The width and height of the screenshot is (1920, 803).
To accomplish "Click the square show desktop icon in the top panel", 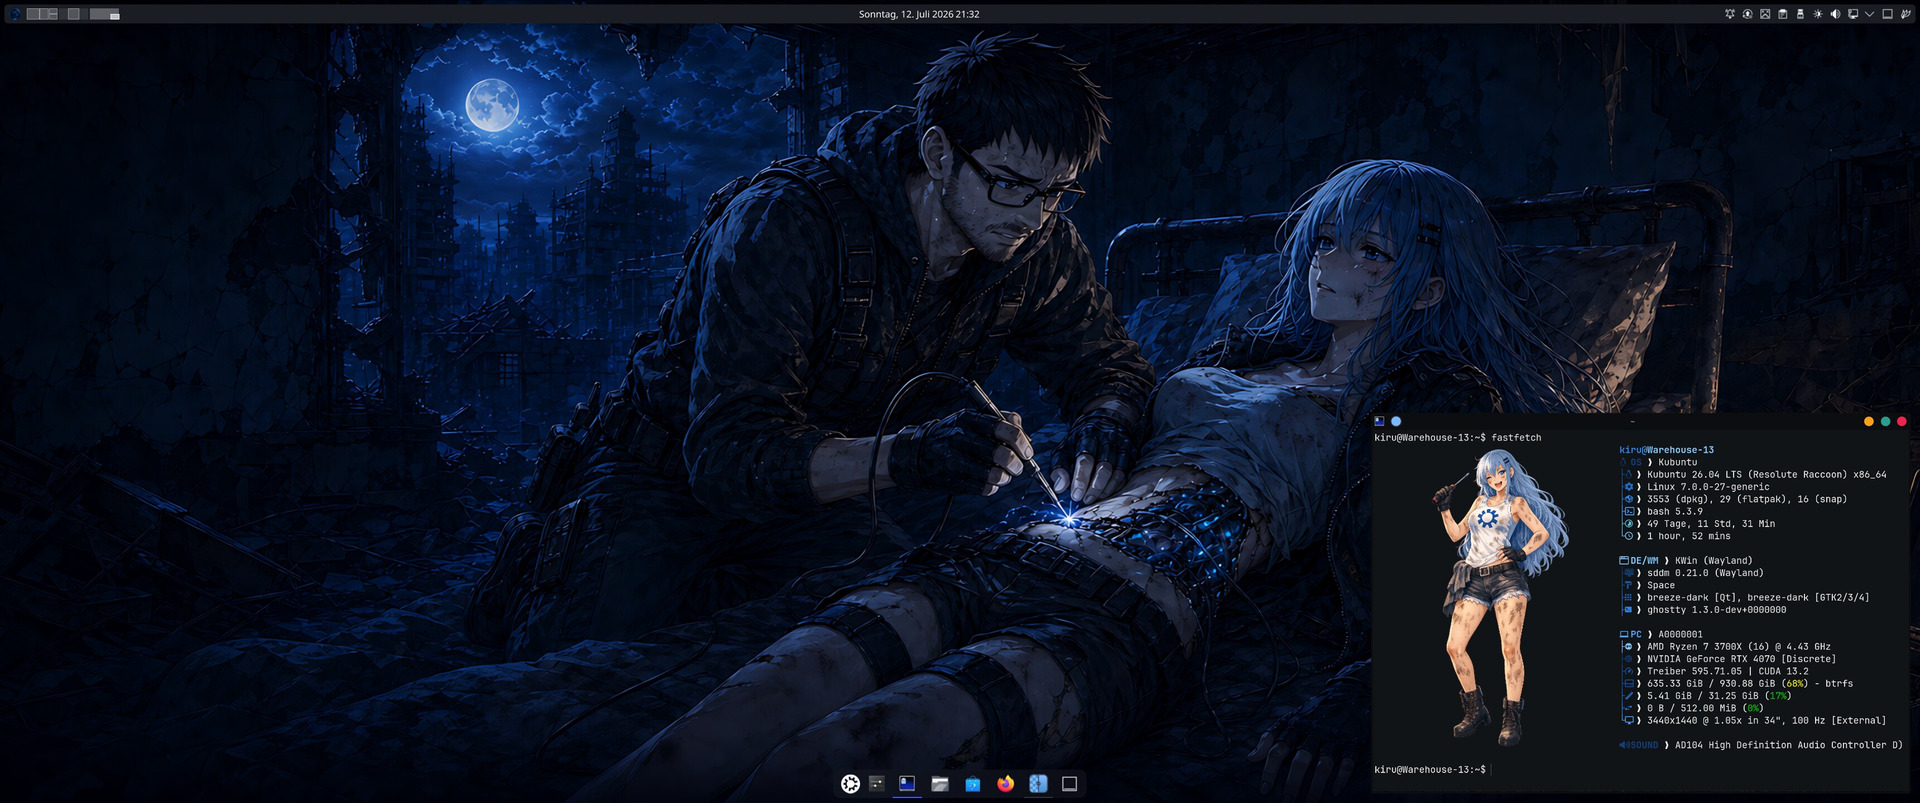I will click(x=1888, y=14).
